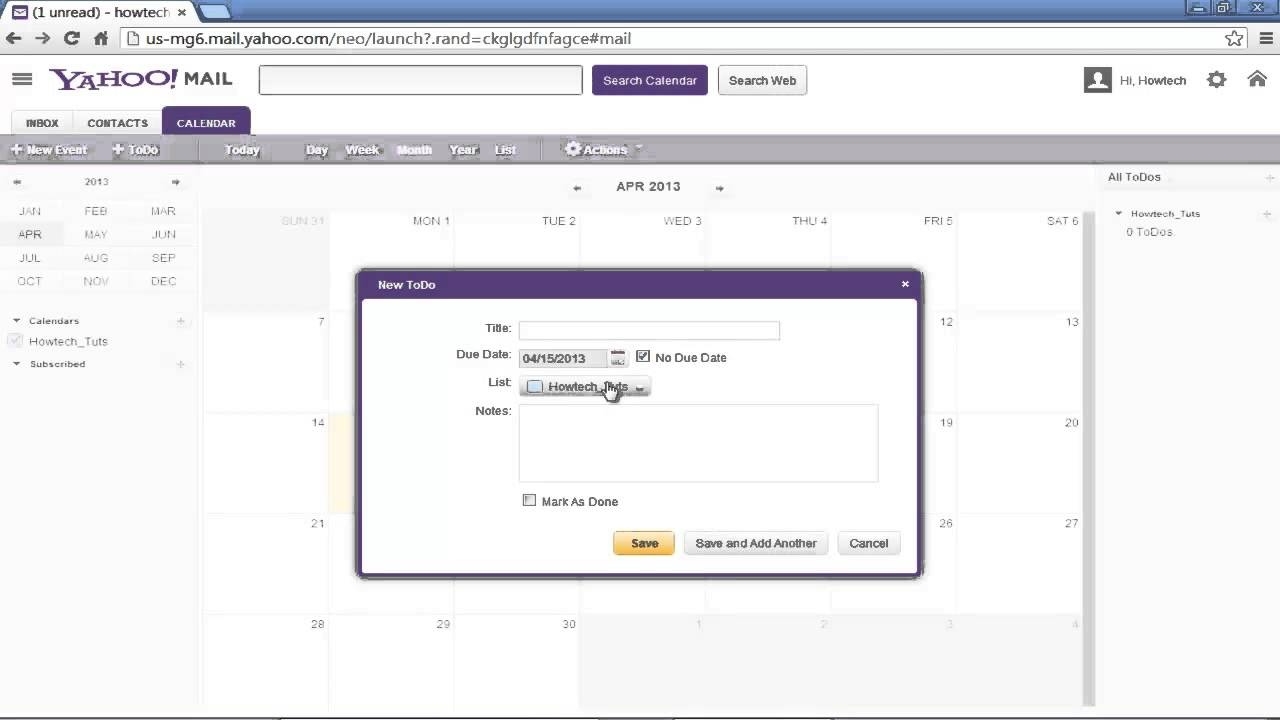
Task: Click Search Web button
Action: coord(762,80)
